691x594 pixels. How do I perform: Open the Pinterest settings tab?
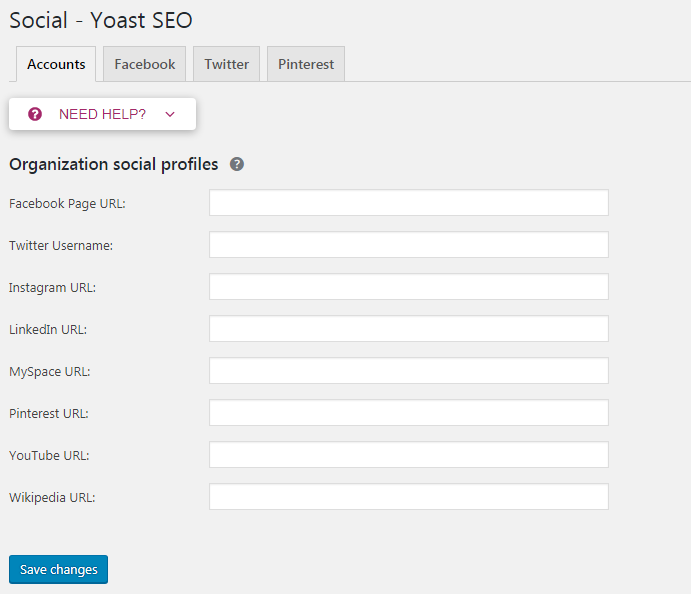point(306,64)
